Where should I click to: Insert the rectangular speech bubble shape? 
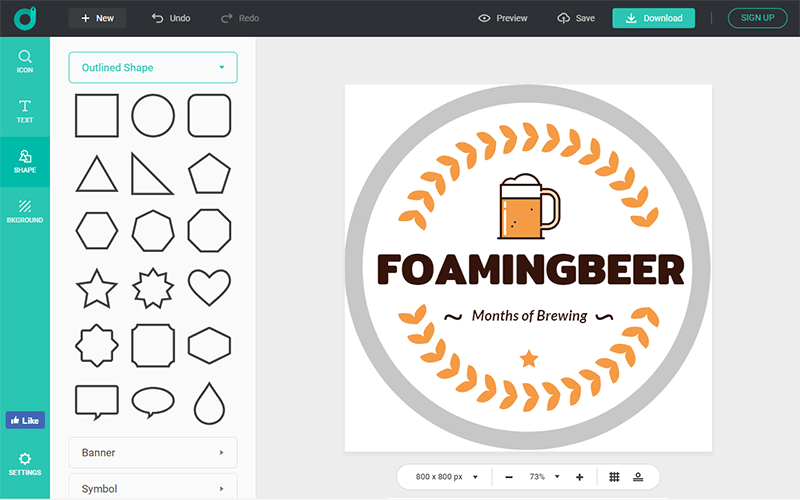[97, 402]
